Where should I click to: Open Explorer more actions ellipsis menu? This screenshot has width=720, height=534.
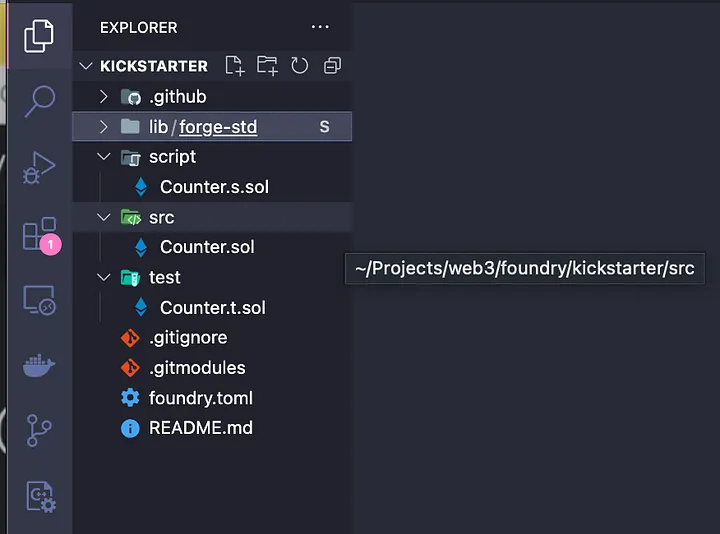point(320,27)
